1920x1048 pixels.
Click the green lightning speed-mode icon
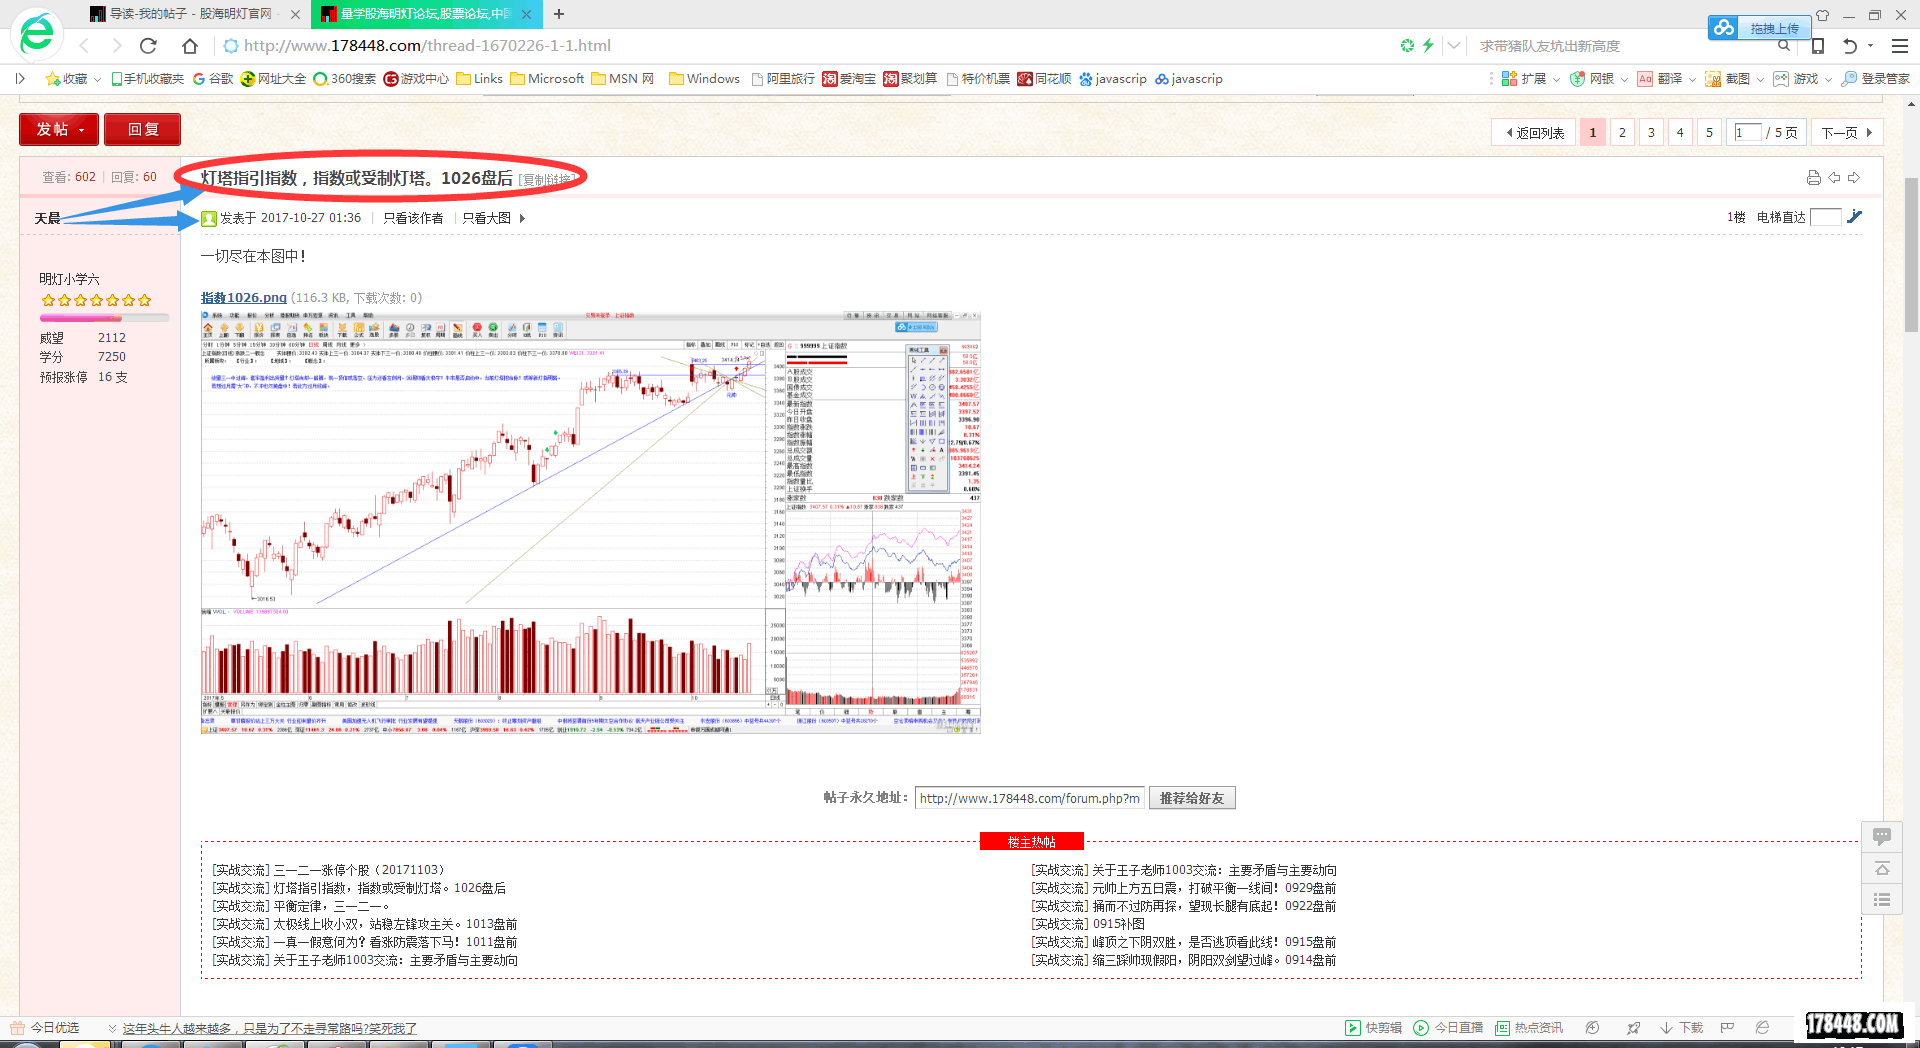click(1428, 46)
